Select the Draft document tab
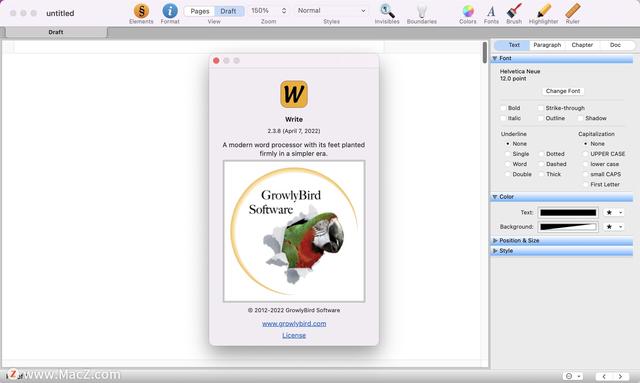The height and width of the screenshot is (383, 640). 56,32
